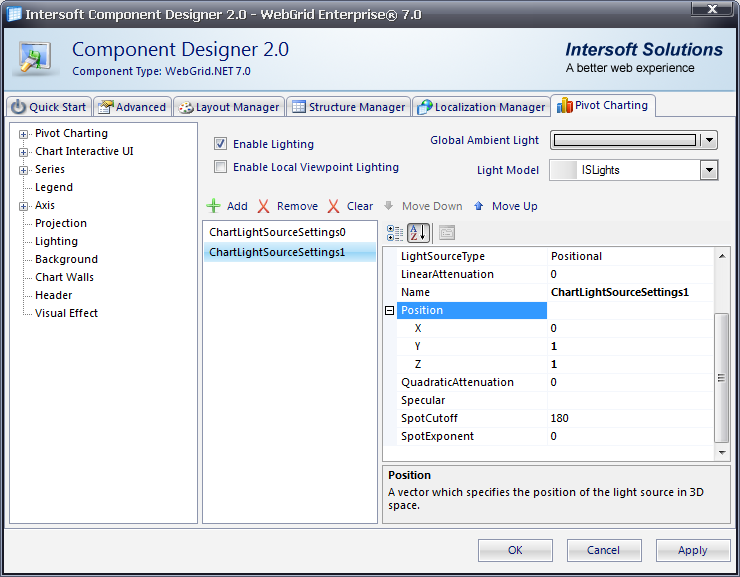Click the Quick Start power icon
The width and height of the screenshot is (740, 577).
coord(19,107)
